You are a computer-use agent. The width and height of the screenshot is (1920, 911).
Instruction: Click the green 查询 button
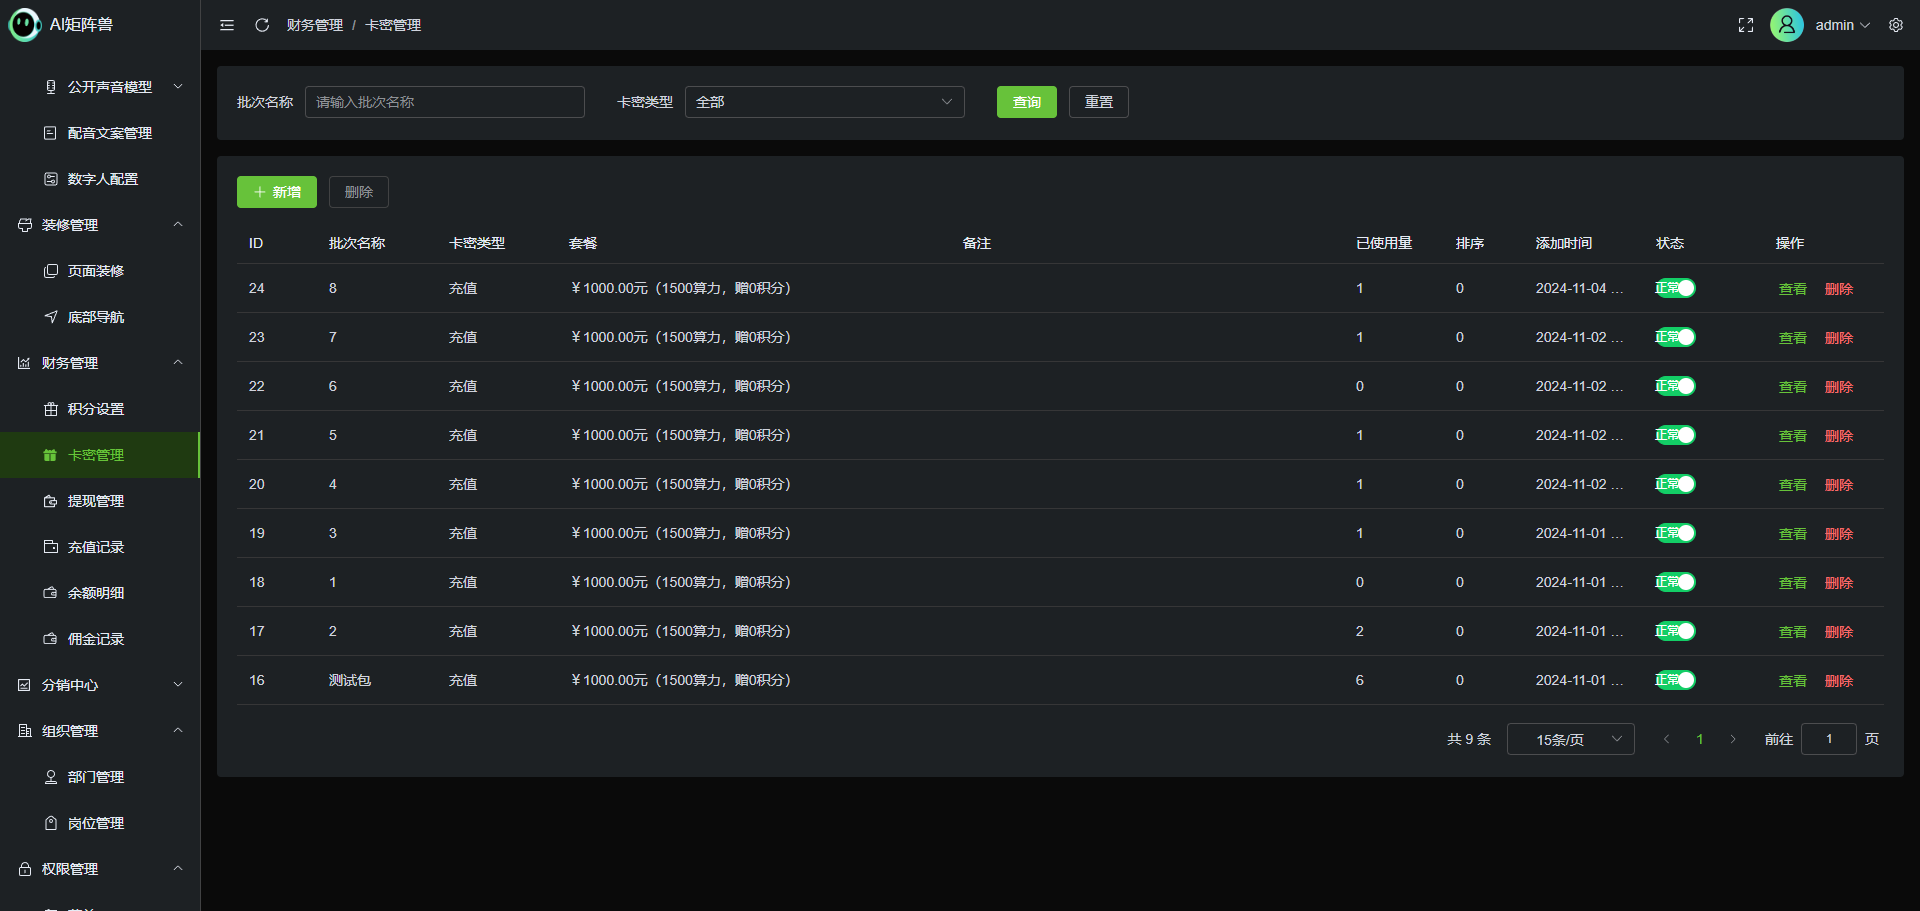click(x=1026, y=102)
